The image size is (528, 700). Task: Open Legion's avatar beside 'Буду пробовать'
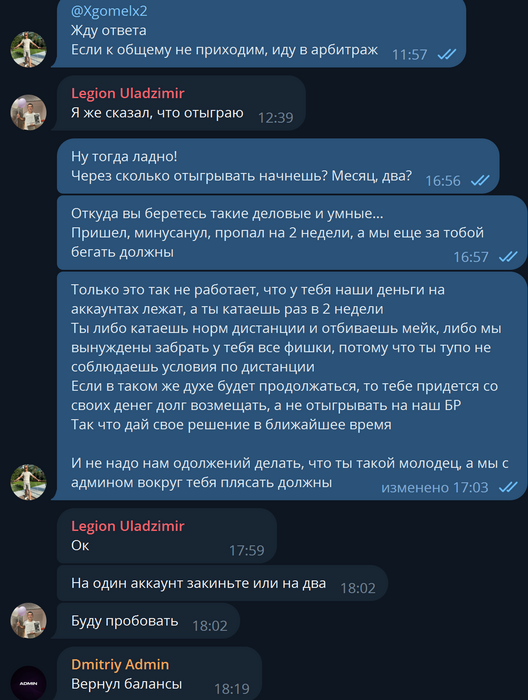click(x=29, y=621)
